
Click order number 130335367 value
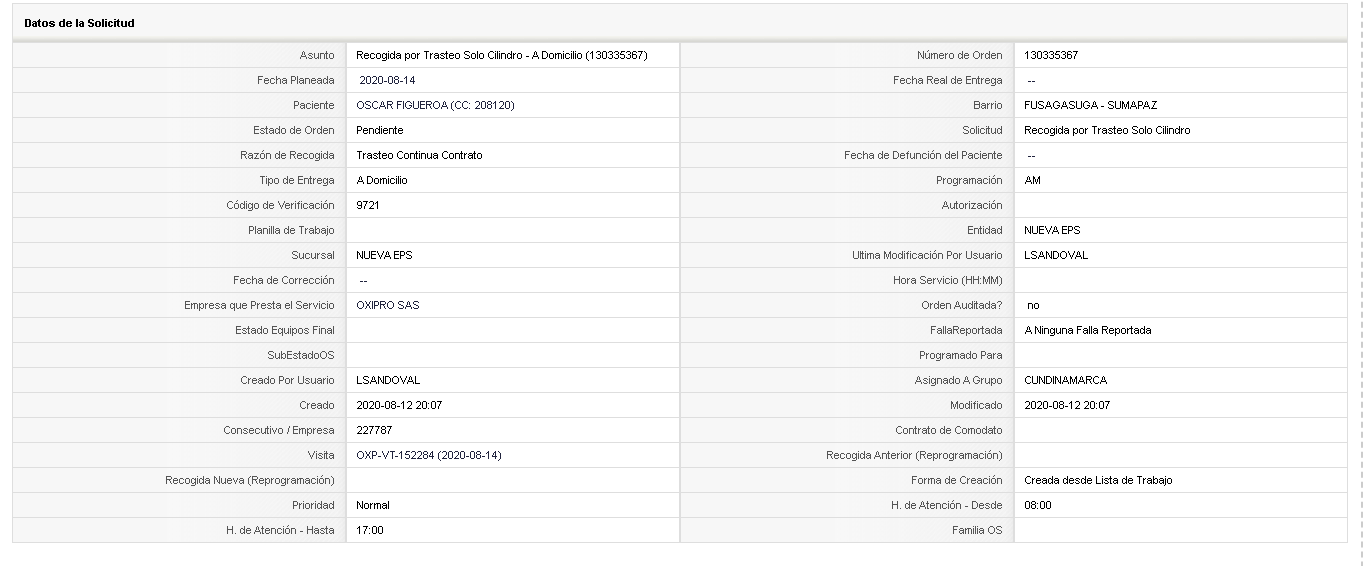(x=1051, y=56)
